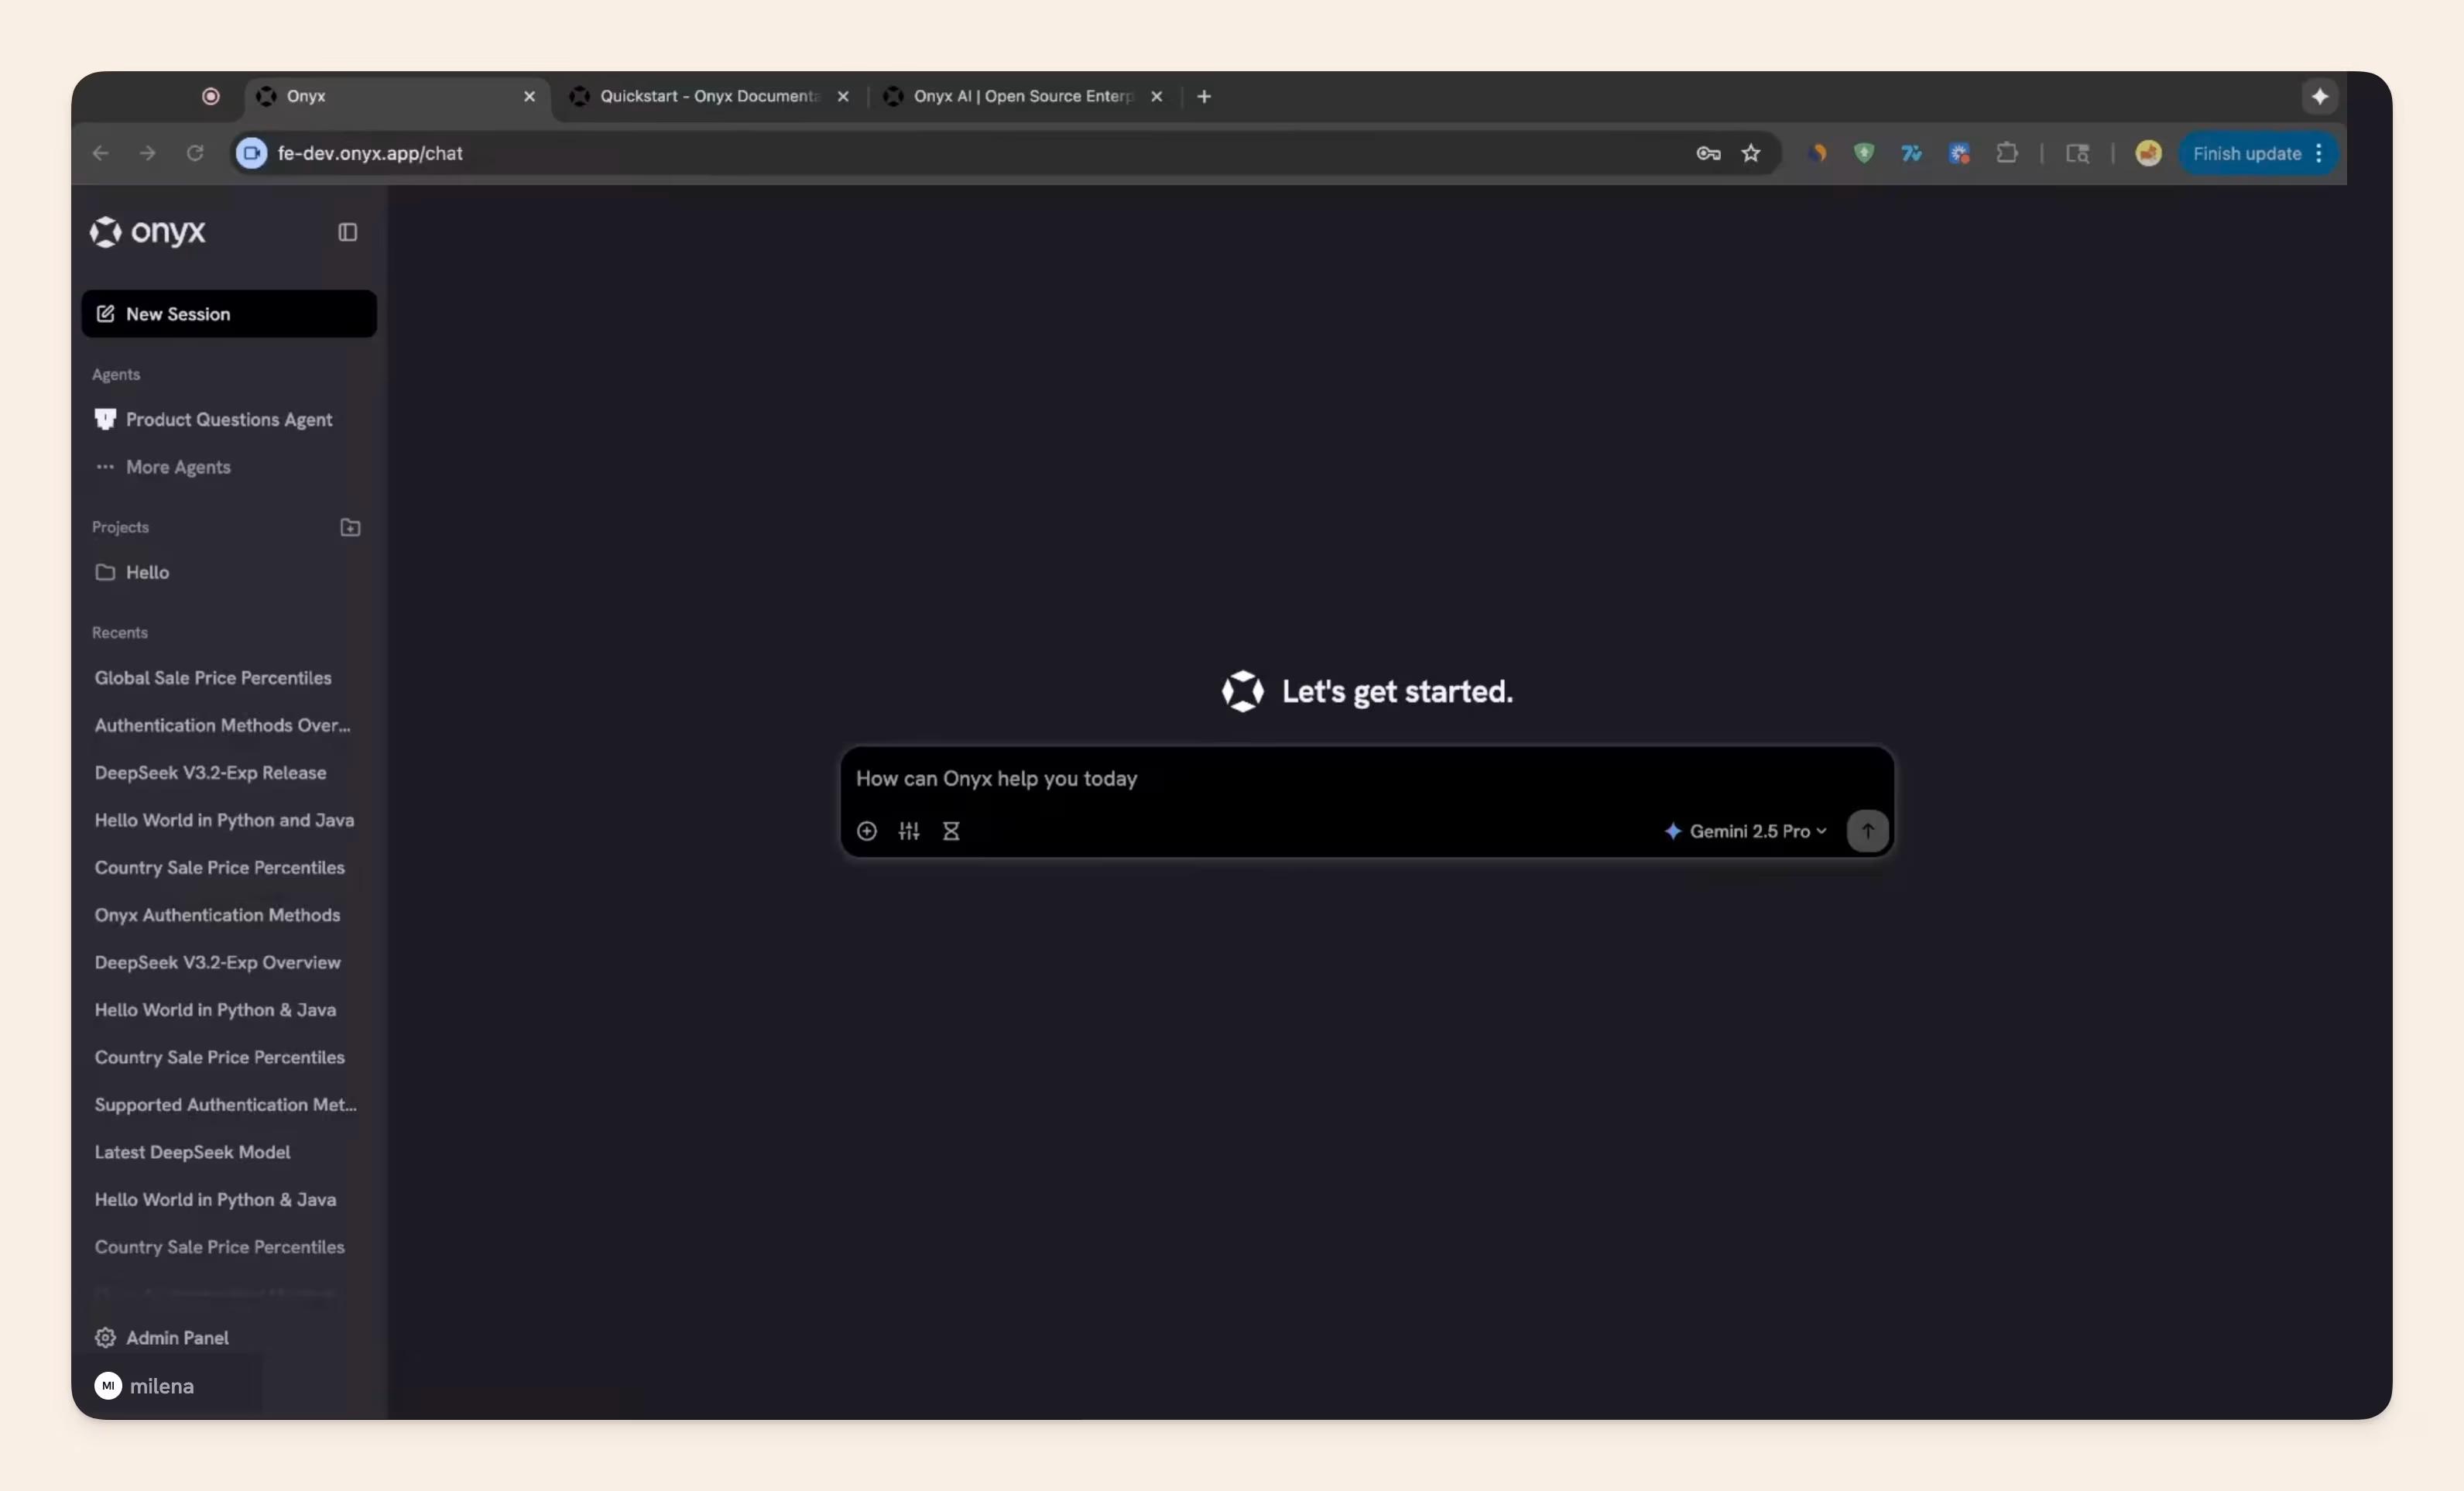Open Product Questions Agent

coord(229,420)
